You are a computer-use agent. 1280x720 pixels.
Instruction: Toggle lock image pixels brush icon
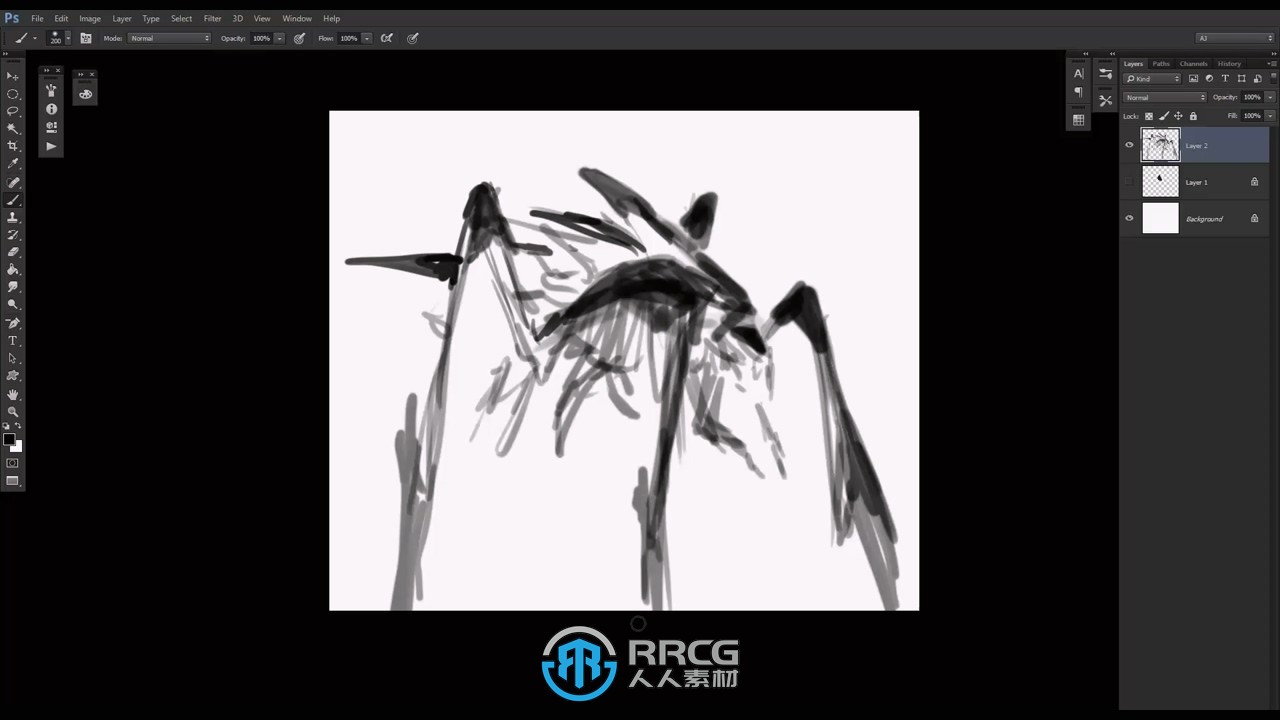coord(1164,116)
